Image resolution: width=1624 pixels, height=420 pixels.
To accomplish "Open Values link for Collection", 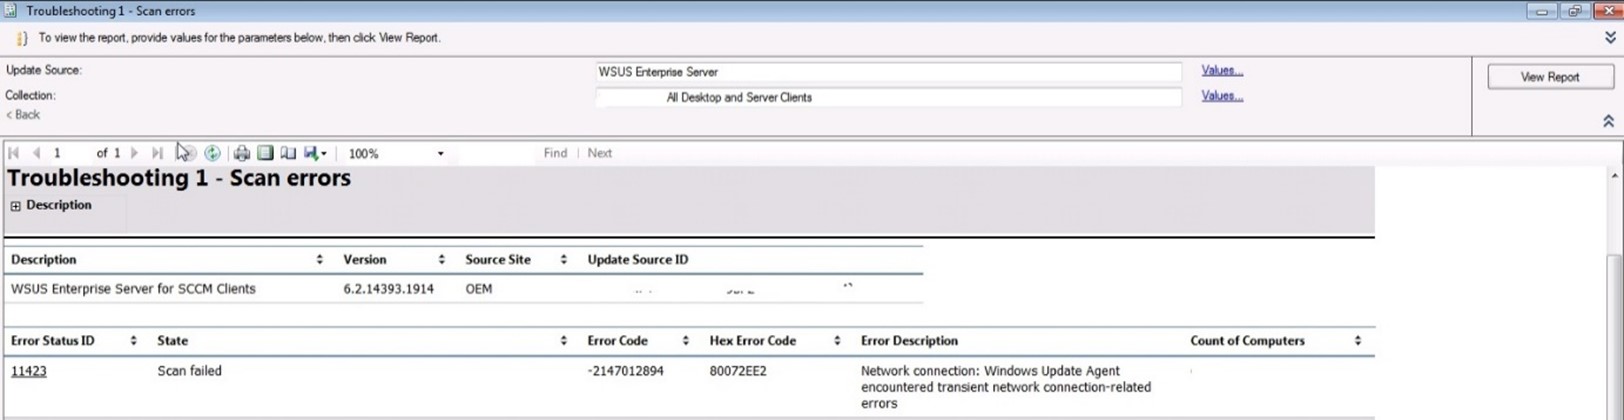I will coord(1222,96).
